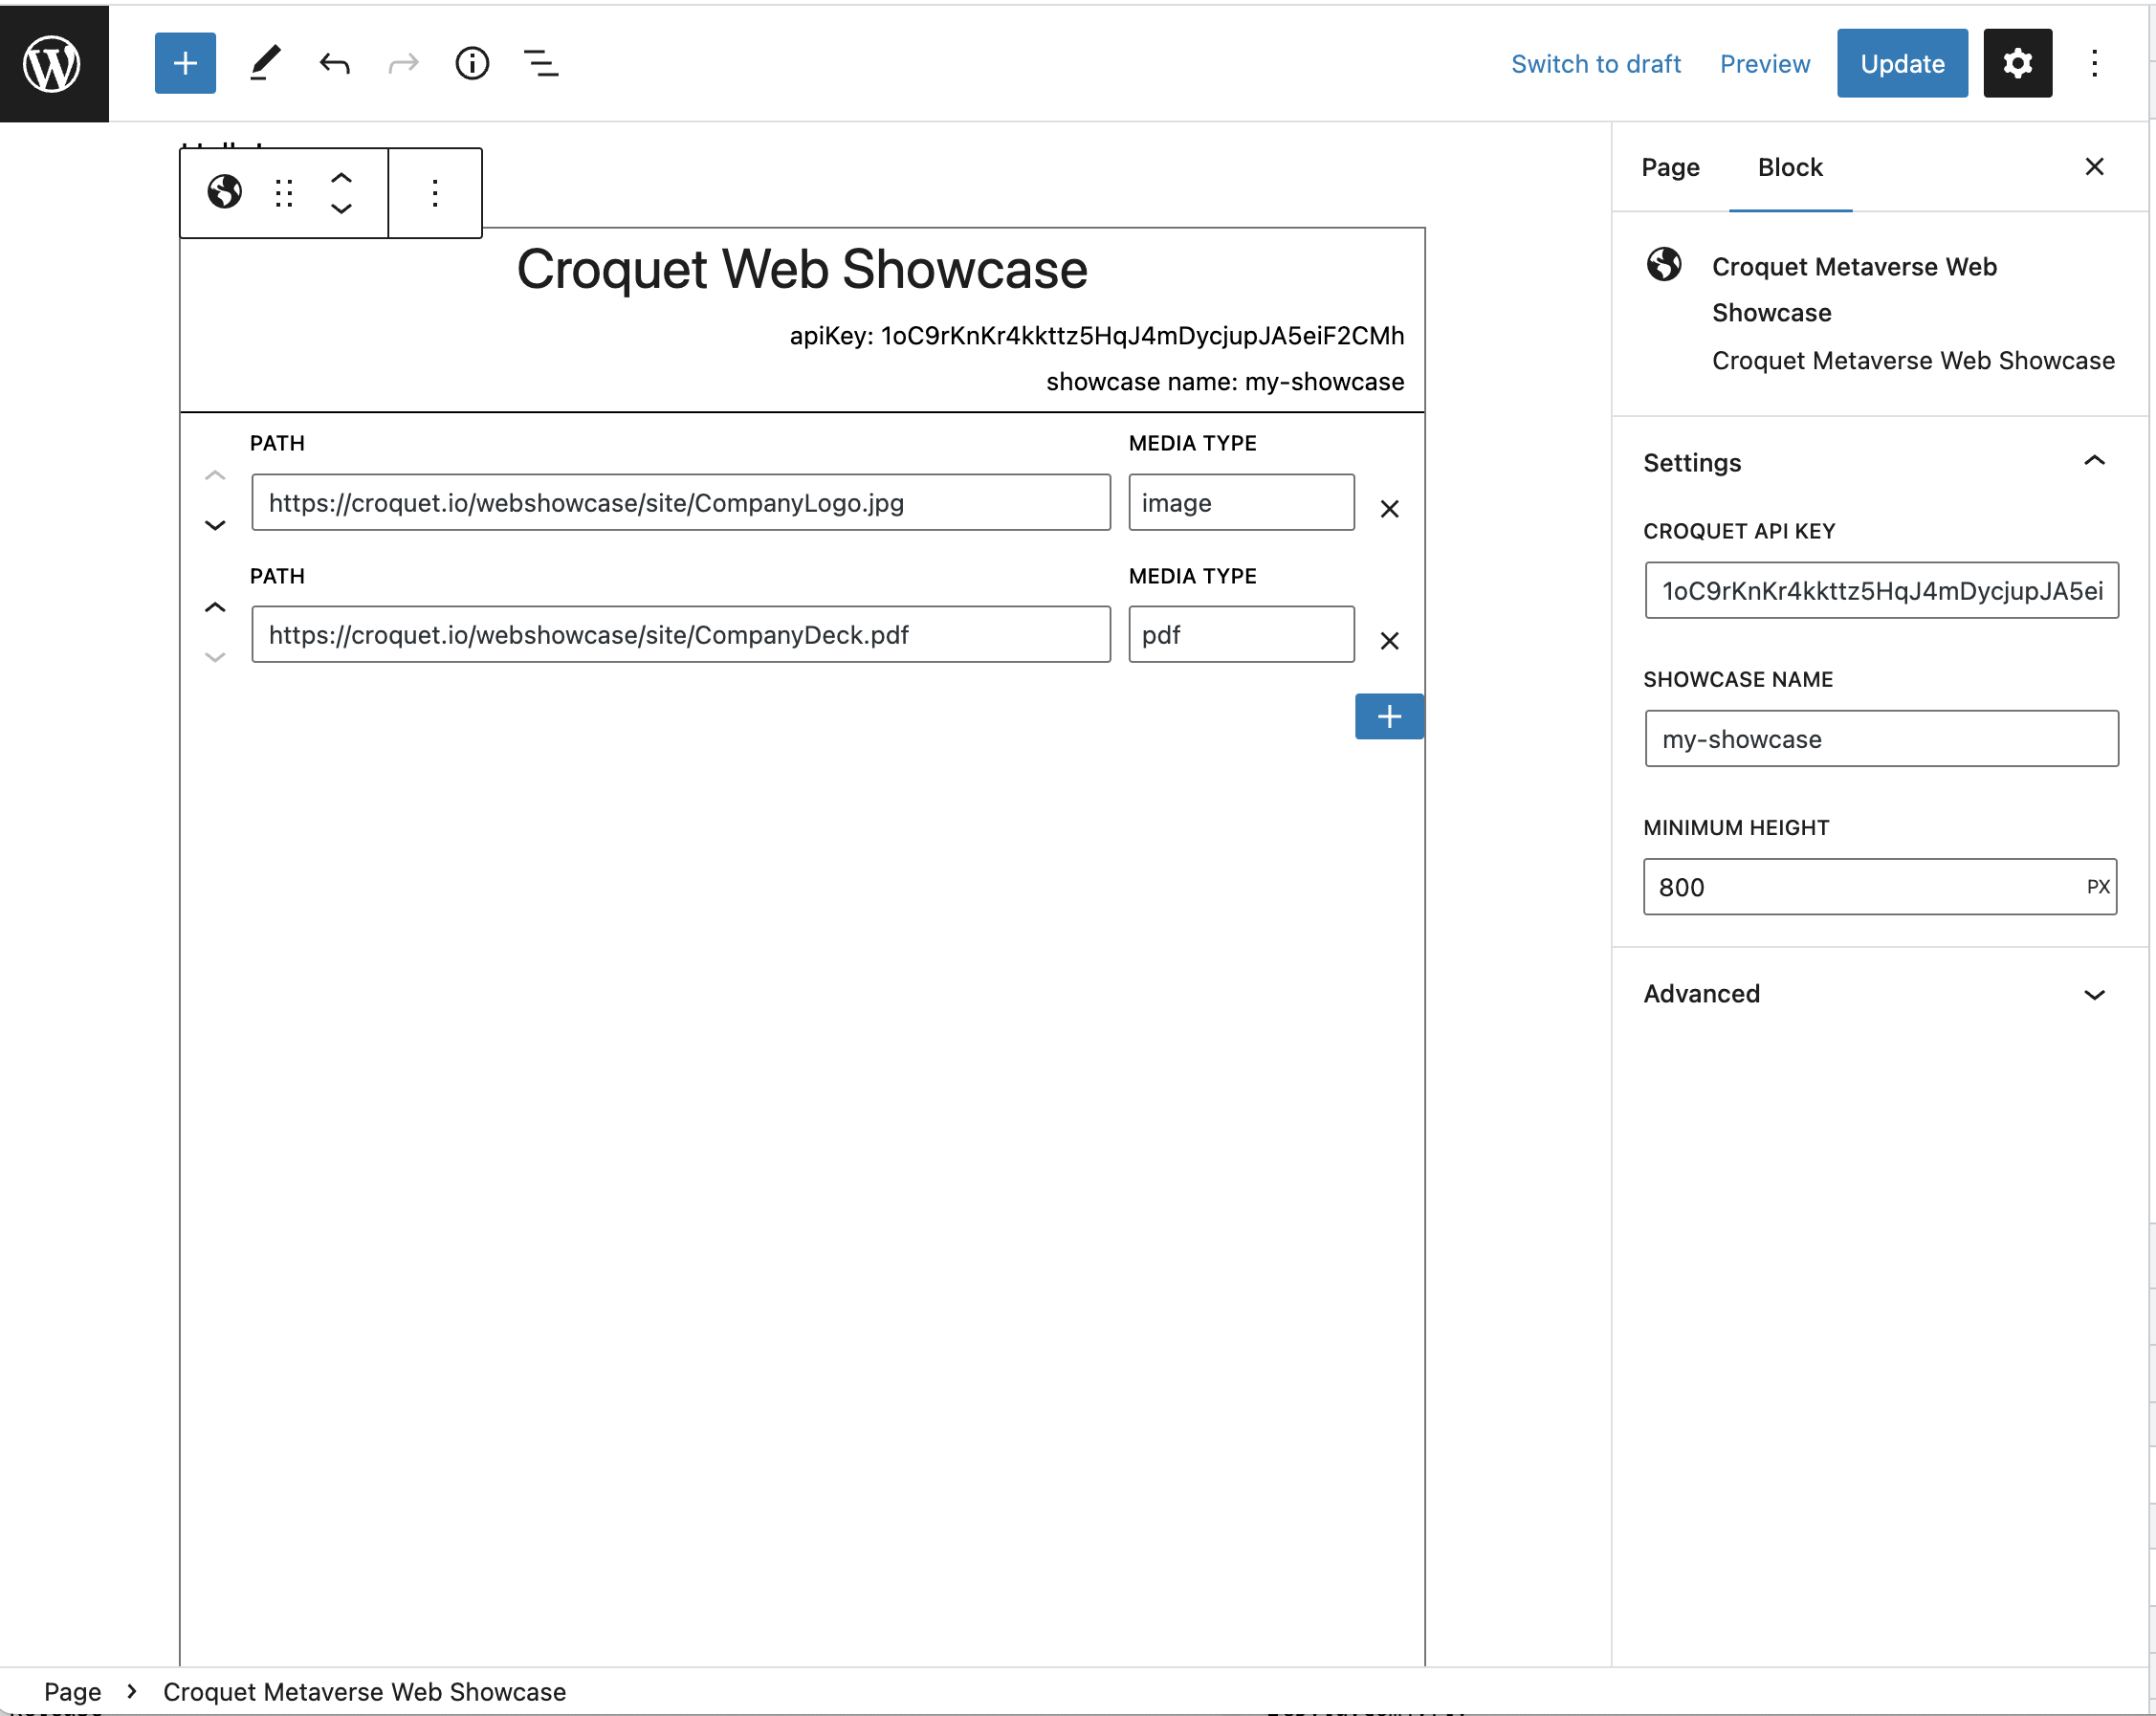Select the Block tab
The height and width of the screenshot is (1716, 2156).
point(1790,167)
